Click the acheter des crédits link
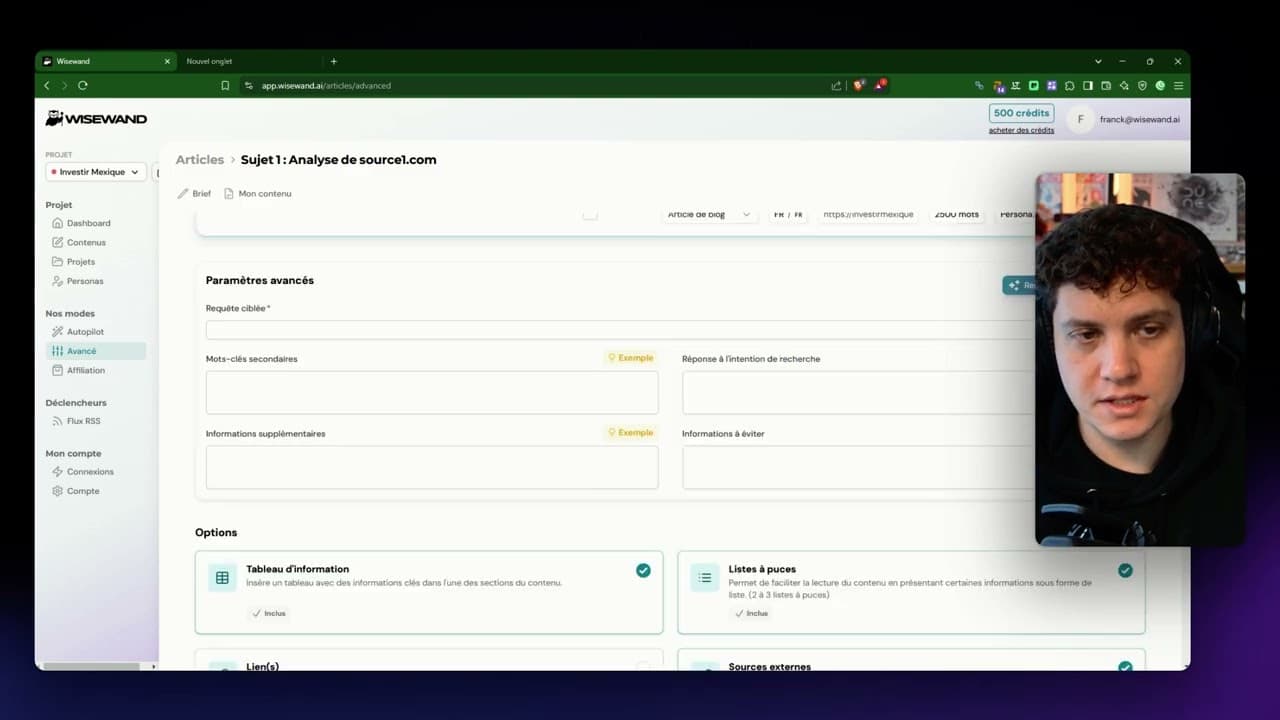1280x720 pixels. [1020, 130]
